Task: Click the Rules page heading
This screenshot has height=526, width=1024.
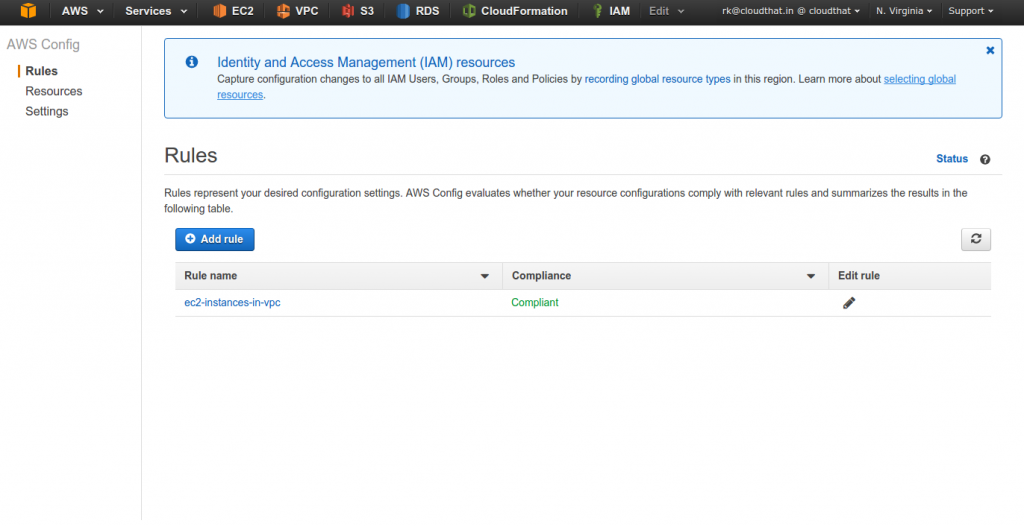Action: (191, 156)
